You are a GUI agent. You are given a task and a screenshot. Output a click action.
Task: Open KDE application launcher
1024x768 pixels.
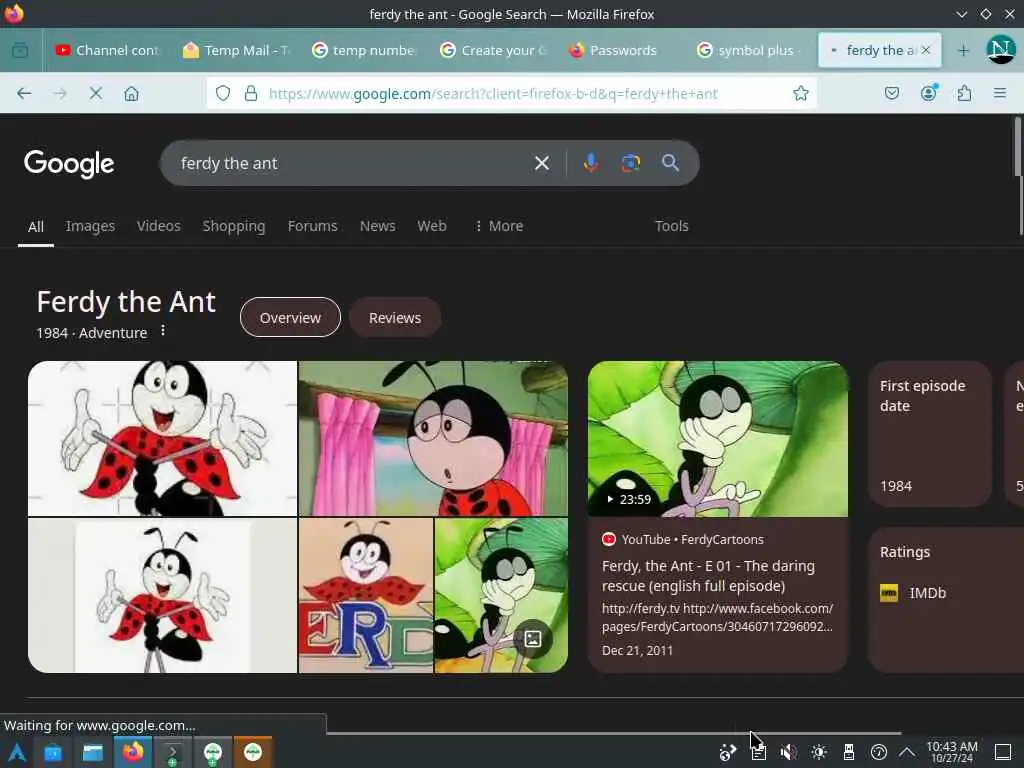[x=16, y=752]
